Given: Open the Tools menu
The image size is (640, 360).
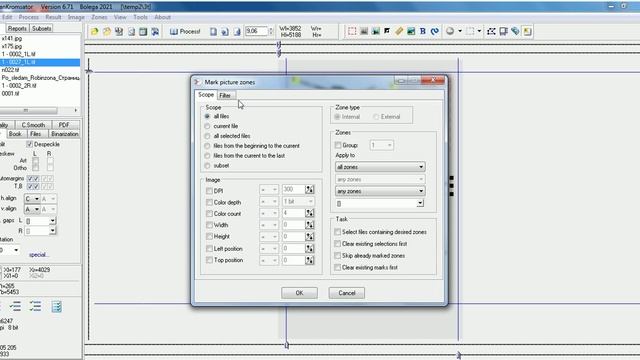Looking at the screenshot, I should [140, 17].
